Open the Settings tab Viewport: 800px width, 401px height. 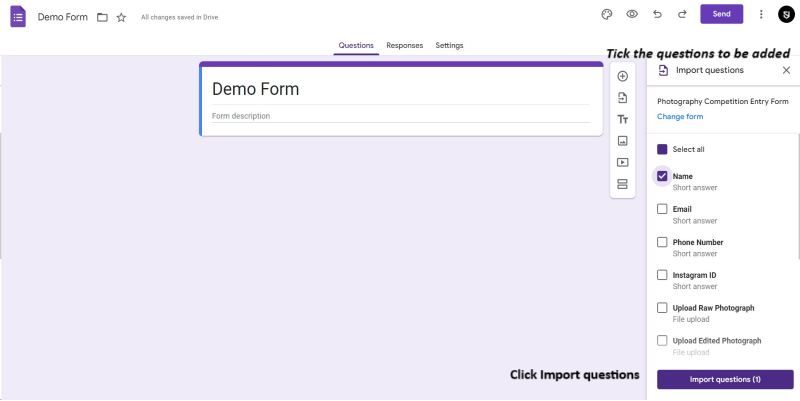[x=449, y=45]
